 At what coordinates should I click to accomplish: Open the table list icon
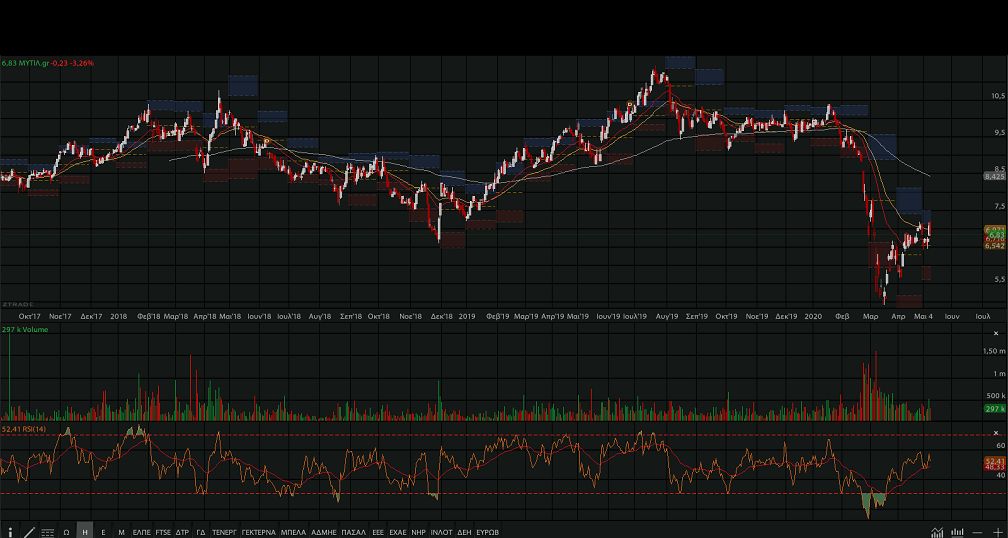47,531
